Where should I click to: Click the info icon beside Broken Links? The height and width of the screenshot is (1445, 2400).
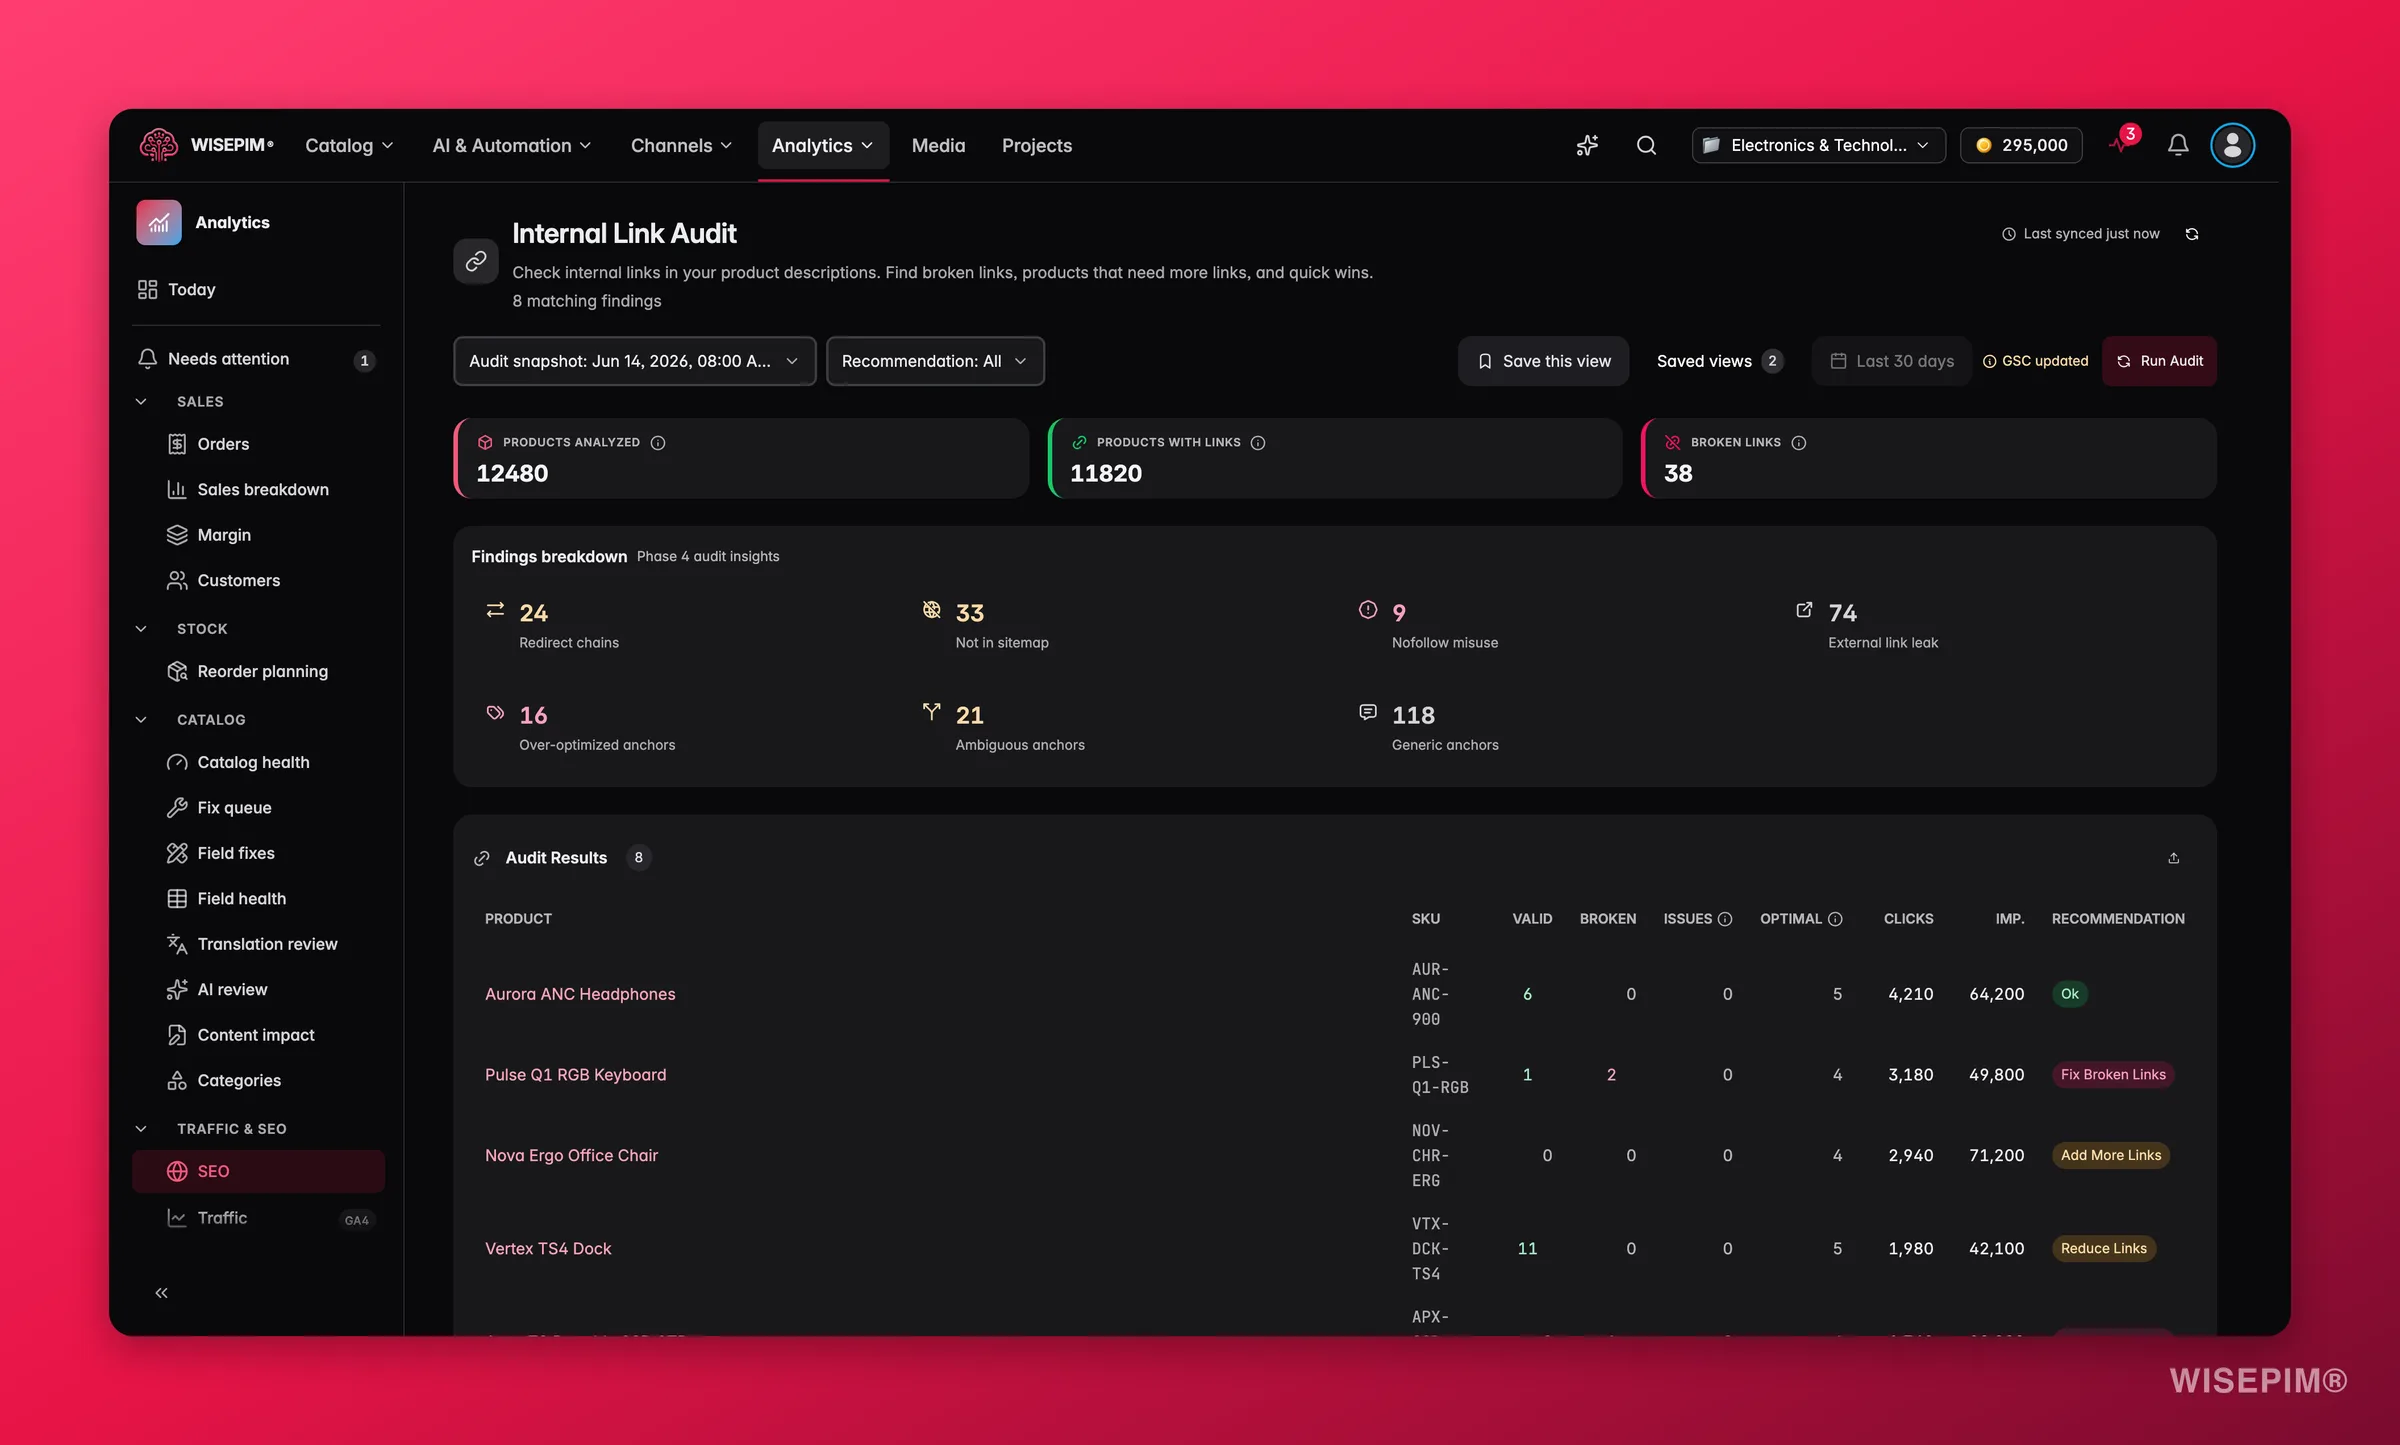click(1799, 443)
